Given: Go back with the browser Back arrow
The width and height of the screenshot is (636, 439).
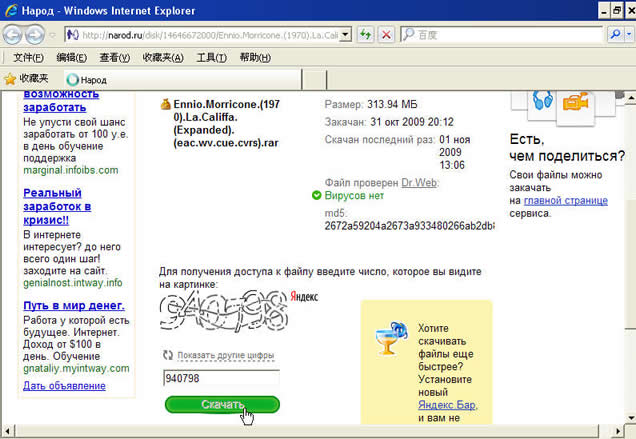Looking at the screenshot, I should click(x=12, y=35).
